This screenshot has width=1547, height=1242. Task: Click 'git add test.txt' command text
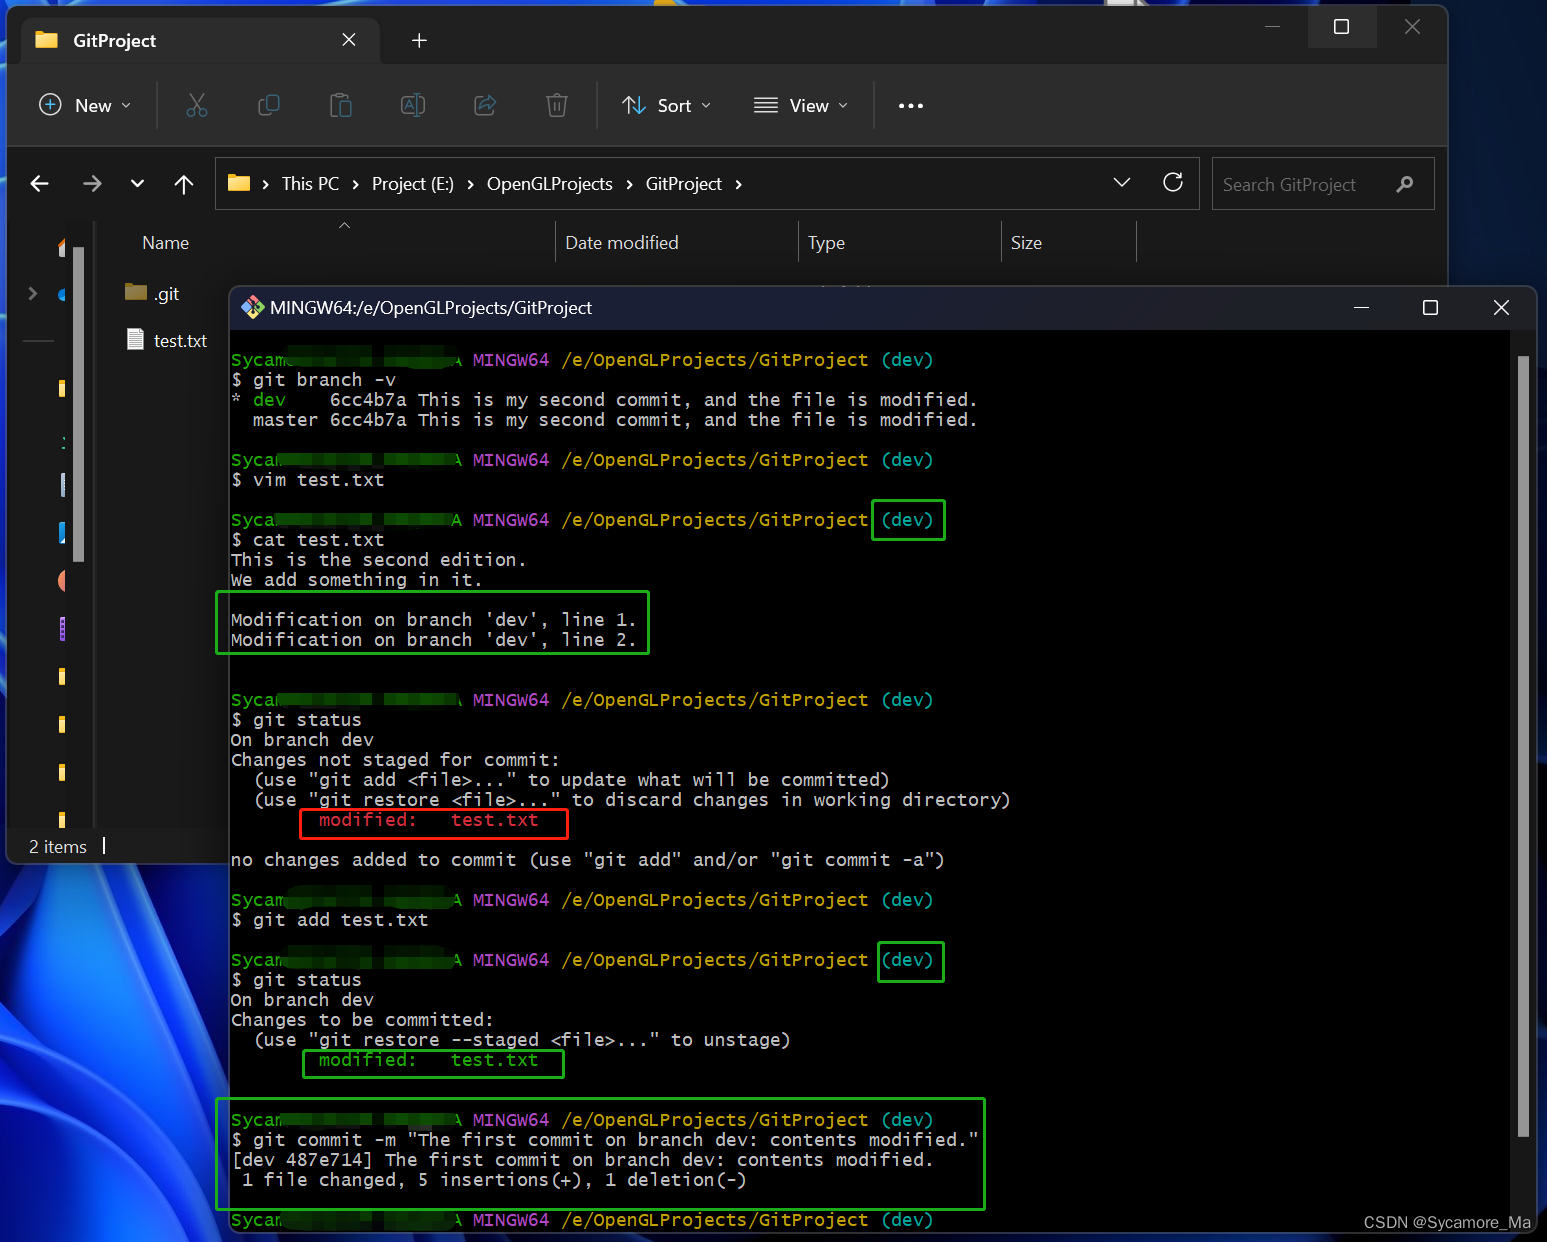tap(340, 920)
